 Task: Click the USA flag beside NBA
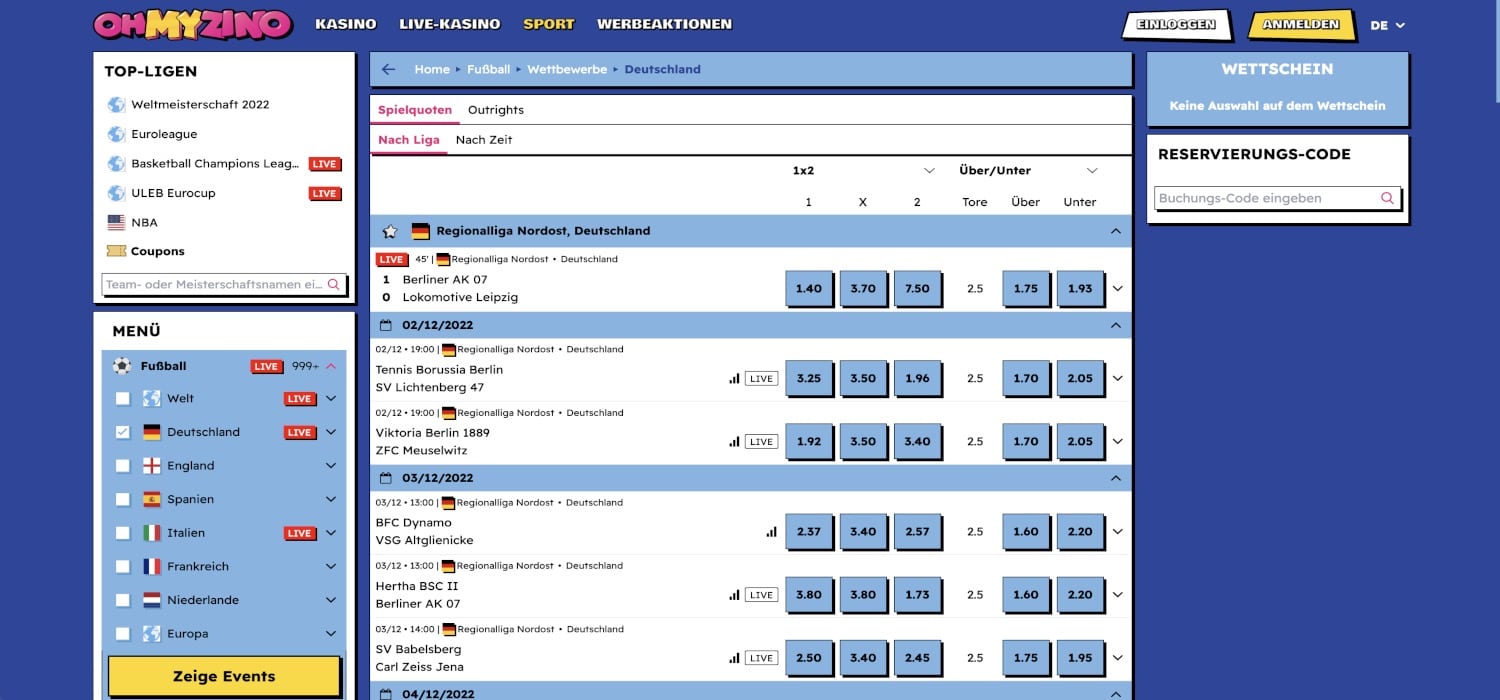116,222
